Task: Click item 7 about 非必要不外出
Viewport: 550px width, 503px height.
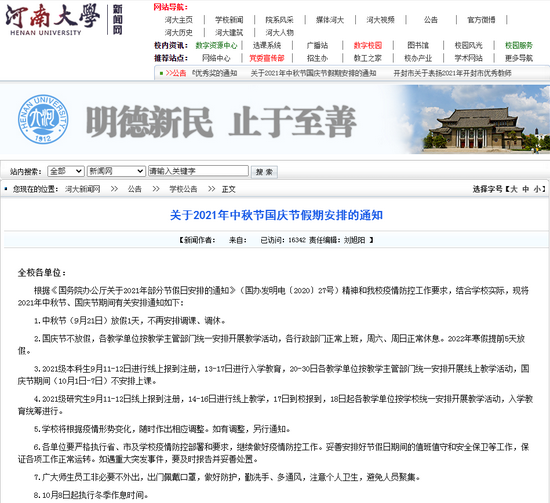Action: point(227,477)
